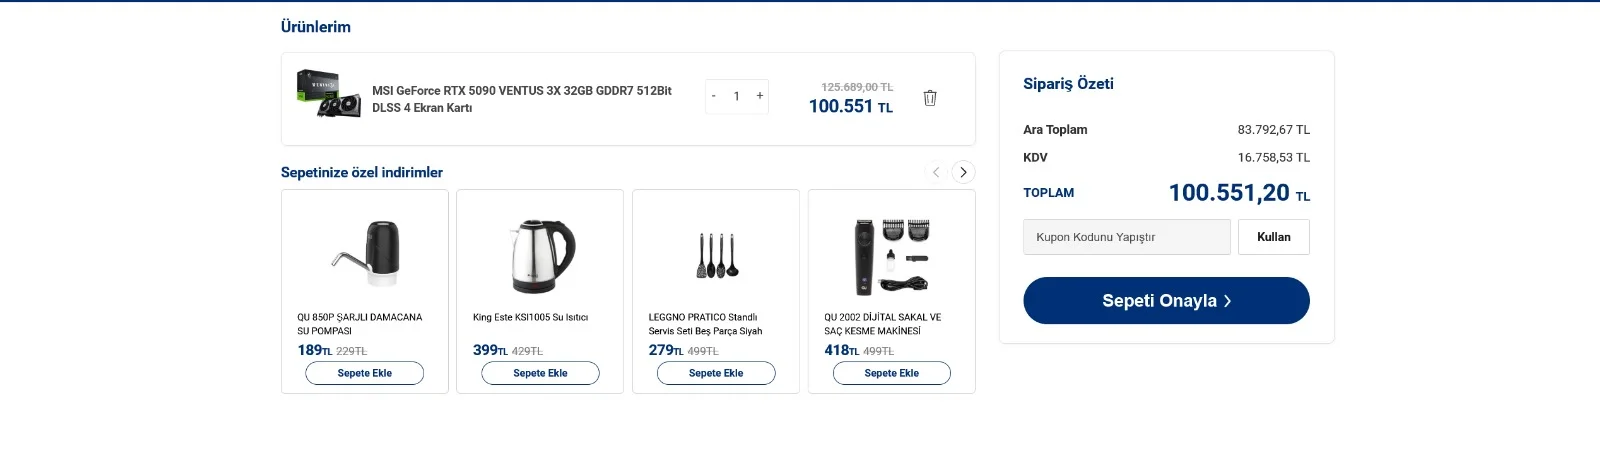Click the quantity value field
Viewport: 1600px width, 471px height.
[x=737, y=96]
